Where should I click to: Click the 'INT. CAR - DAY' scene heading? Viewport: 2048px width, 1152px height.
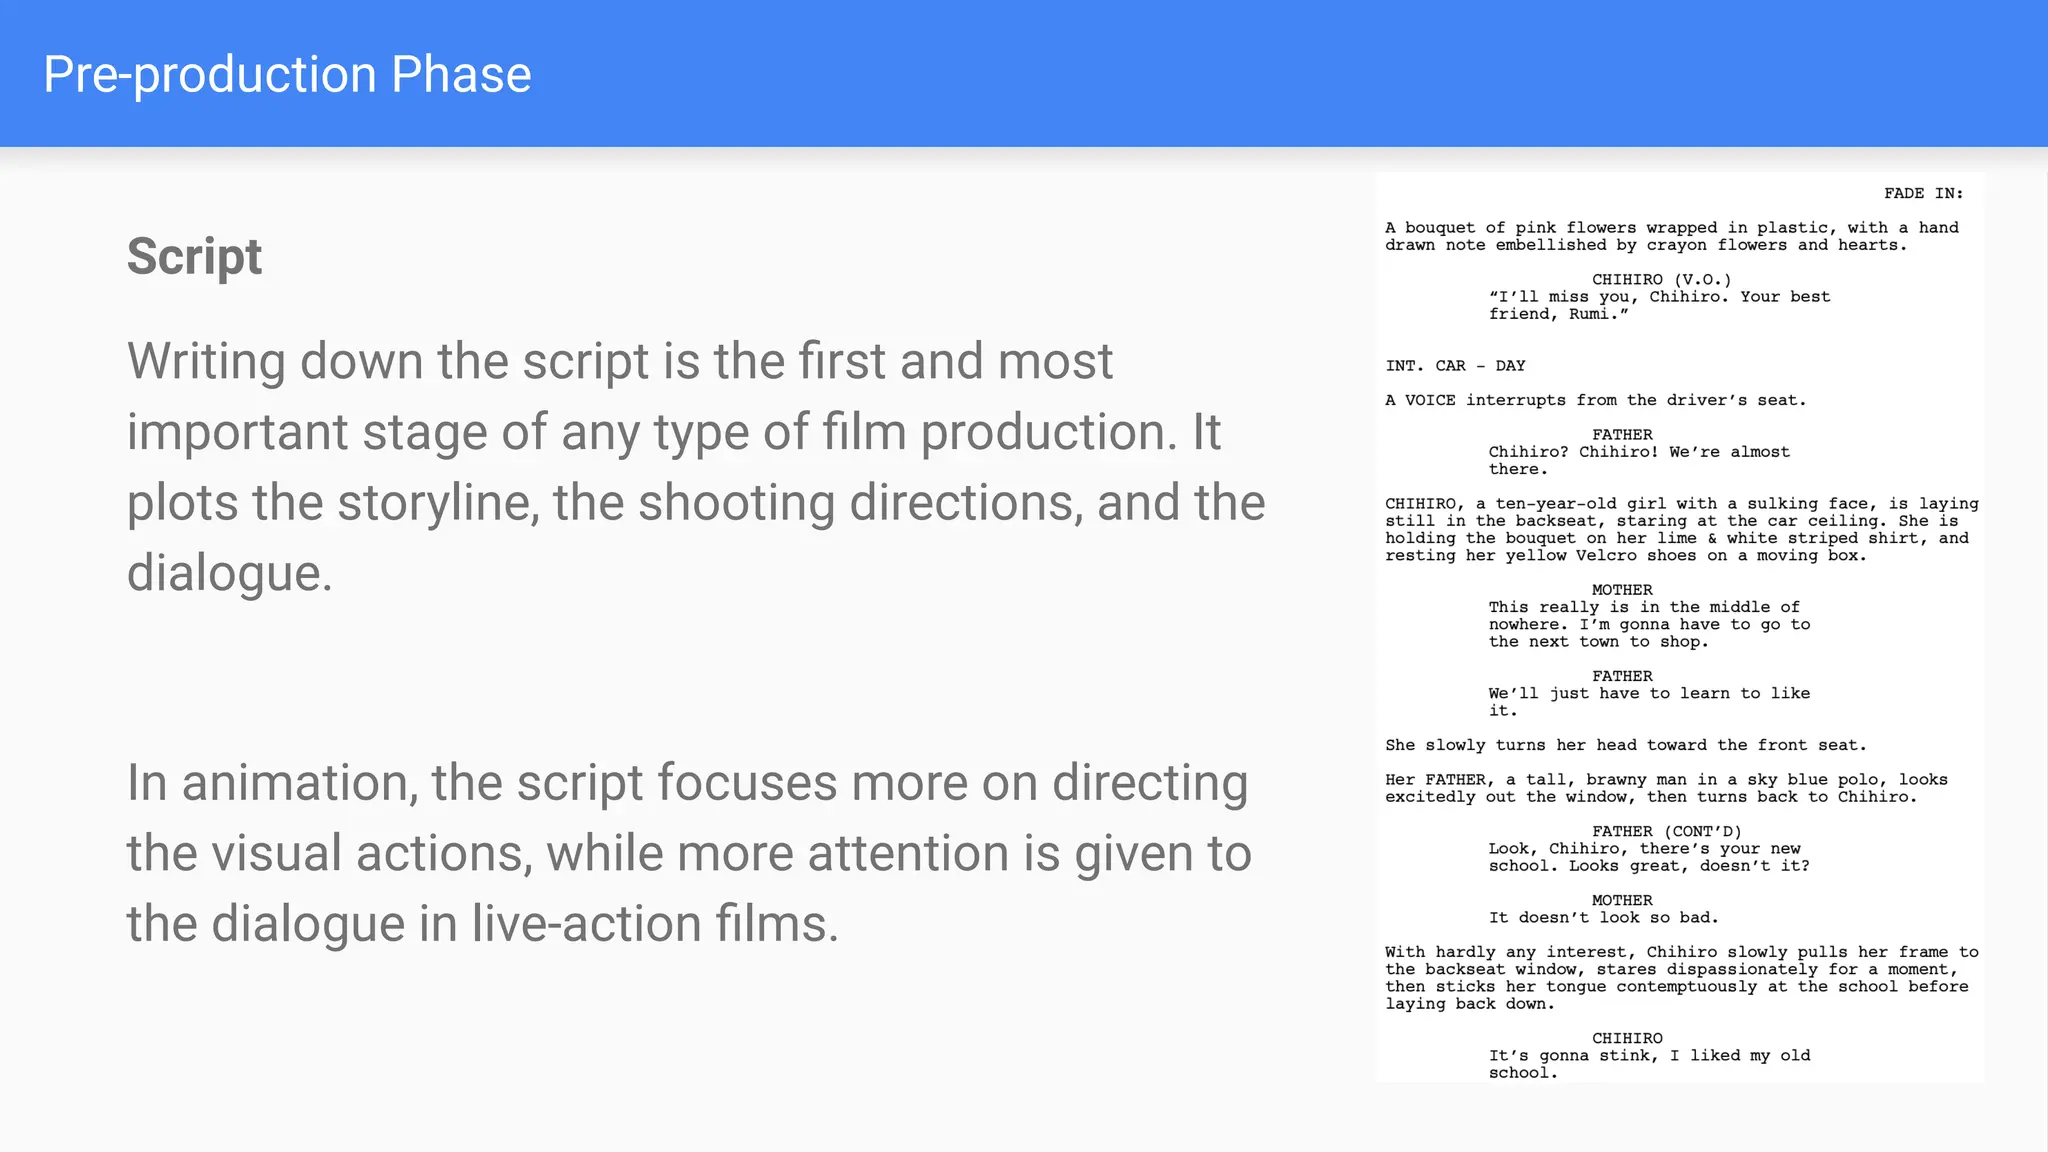click(1455, 366)
